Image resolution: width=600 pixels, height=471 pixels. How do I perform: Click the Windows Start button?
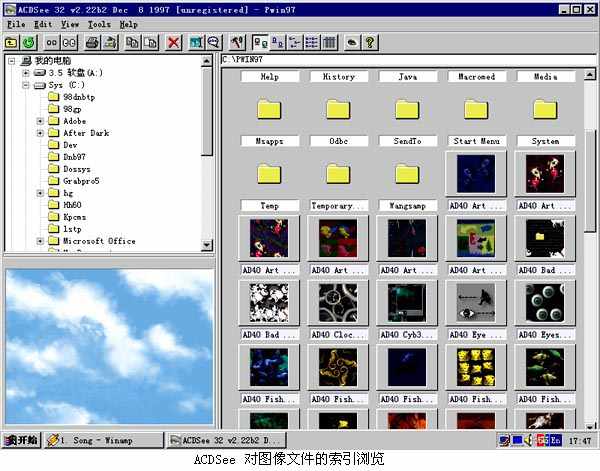click(x=21, y=440)
